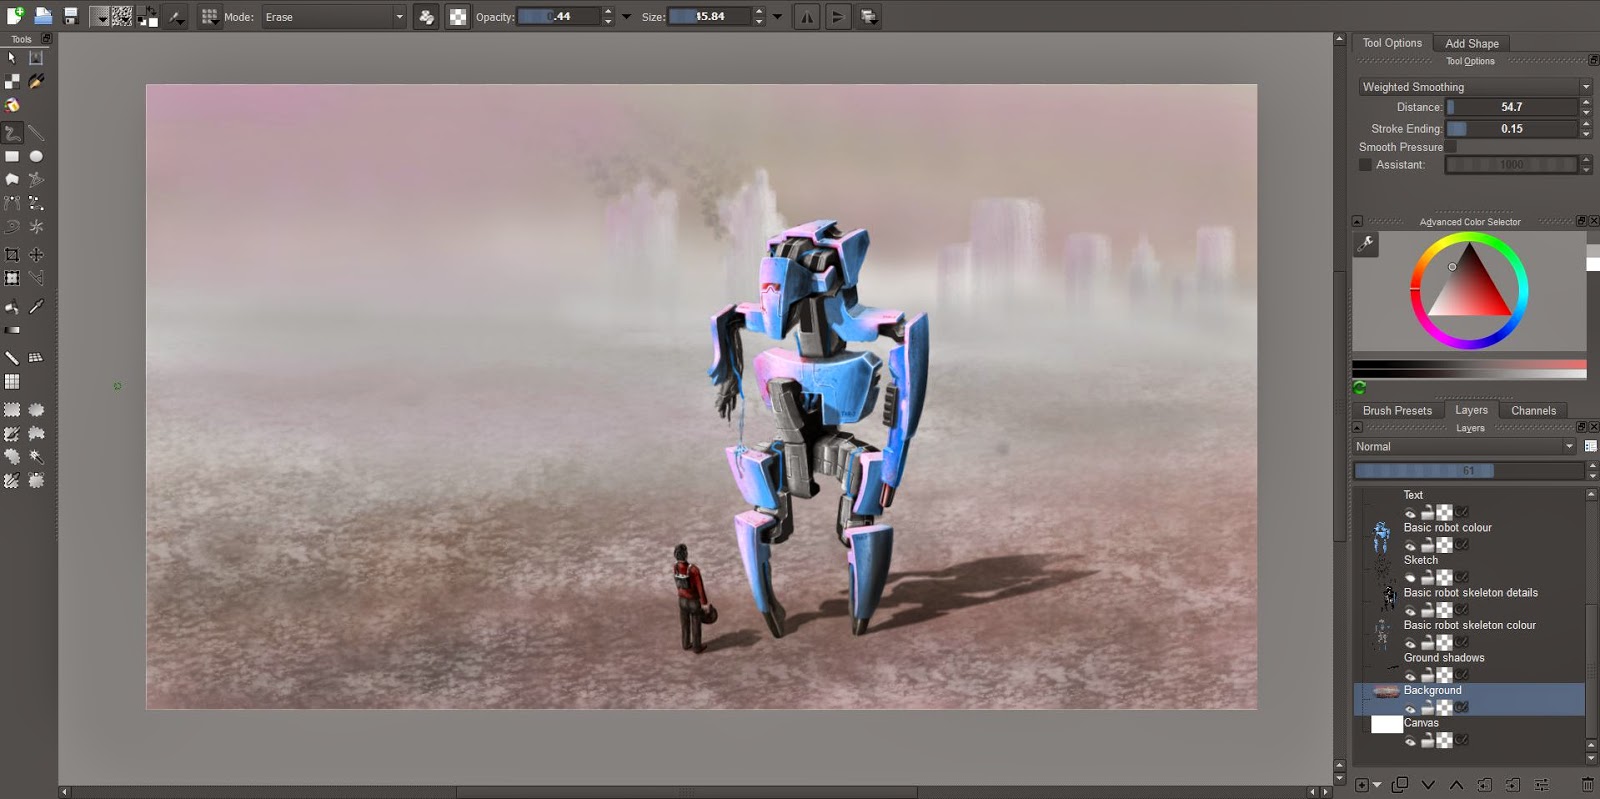Select the Polygon tool

pyautogui.click(x=12, y=179)
